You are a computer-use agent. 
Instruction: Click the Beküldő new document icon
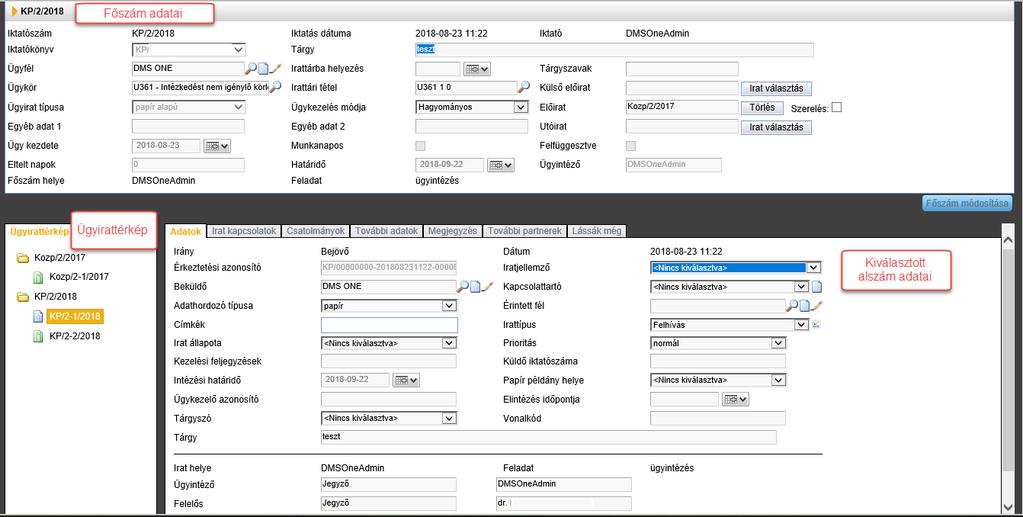point(474,286)
